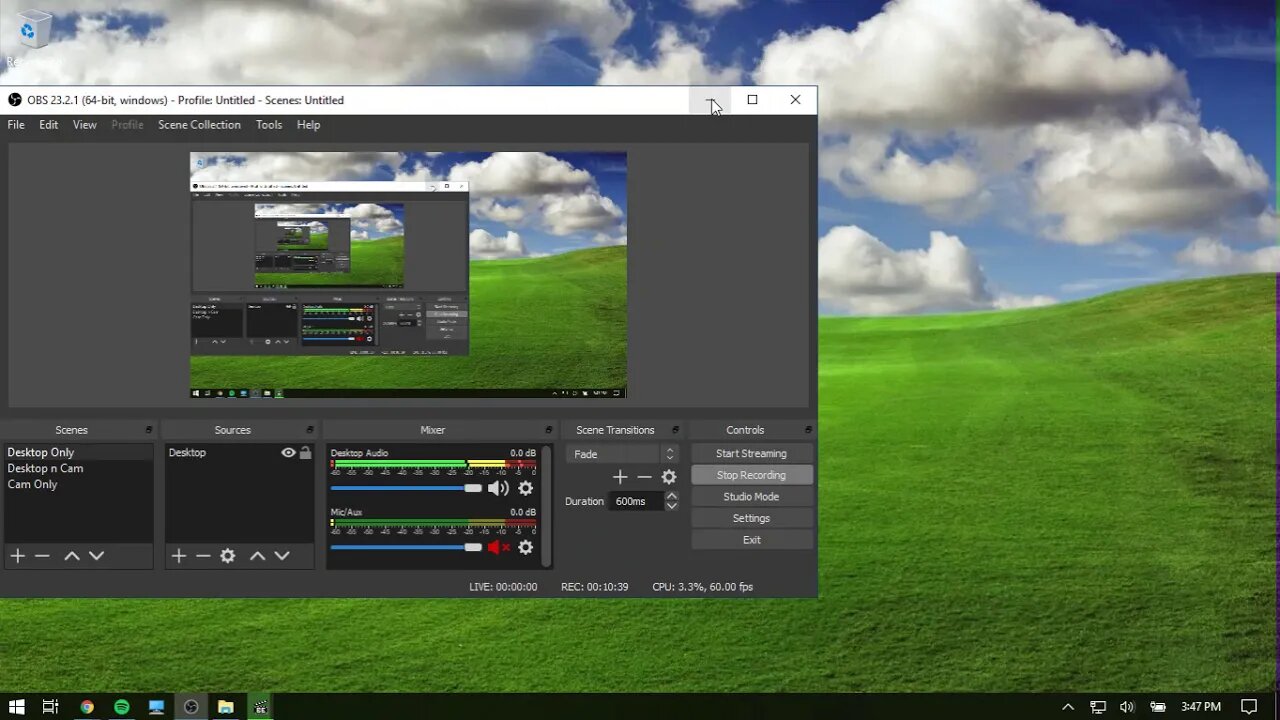Image resolution: width=1280 pixels, height=720 pixels.
Task: Move the selected source down
Action: 282,556
